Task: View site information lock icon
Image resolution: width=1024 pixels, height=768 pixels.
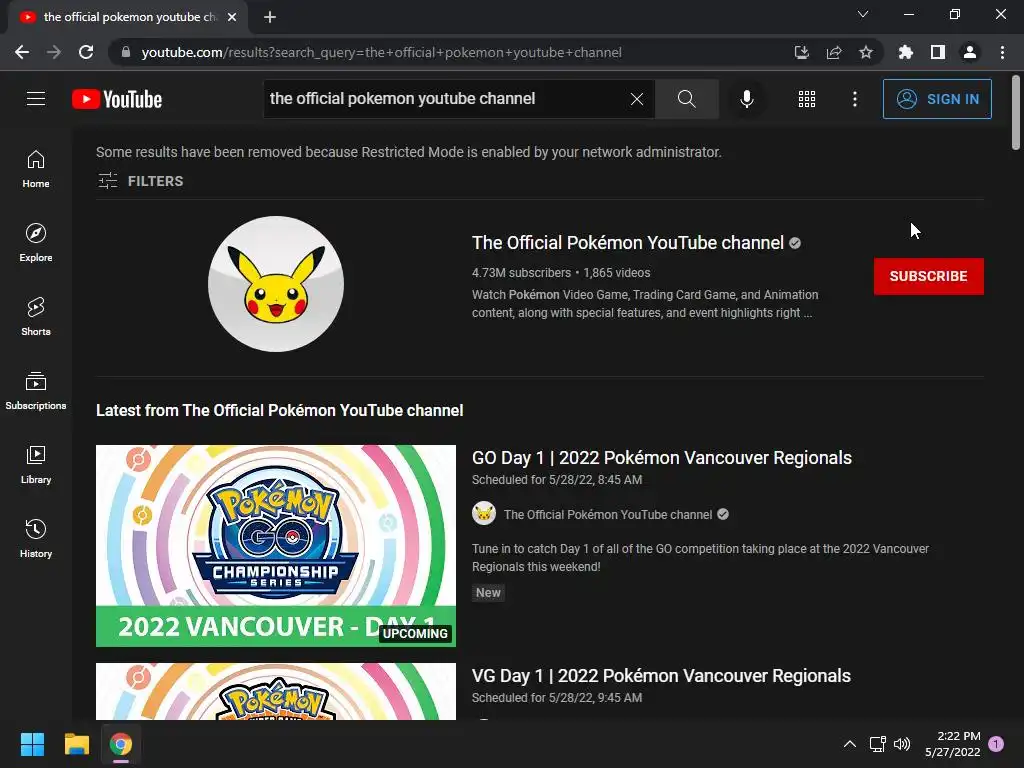Action: click(x=126, y=52)
